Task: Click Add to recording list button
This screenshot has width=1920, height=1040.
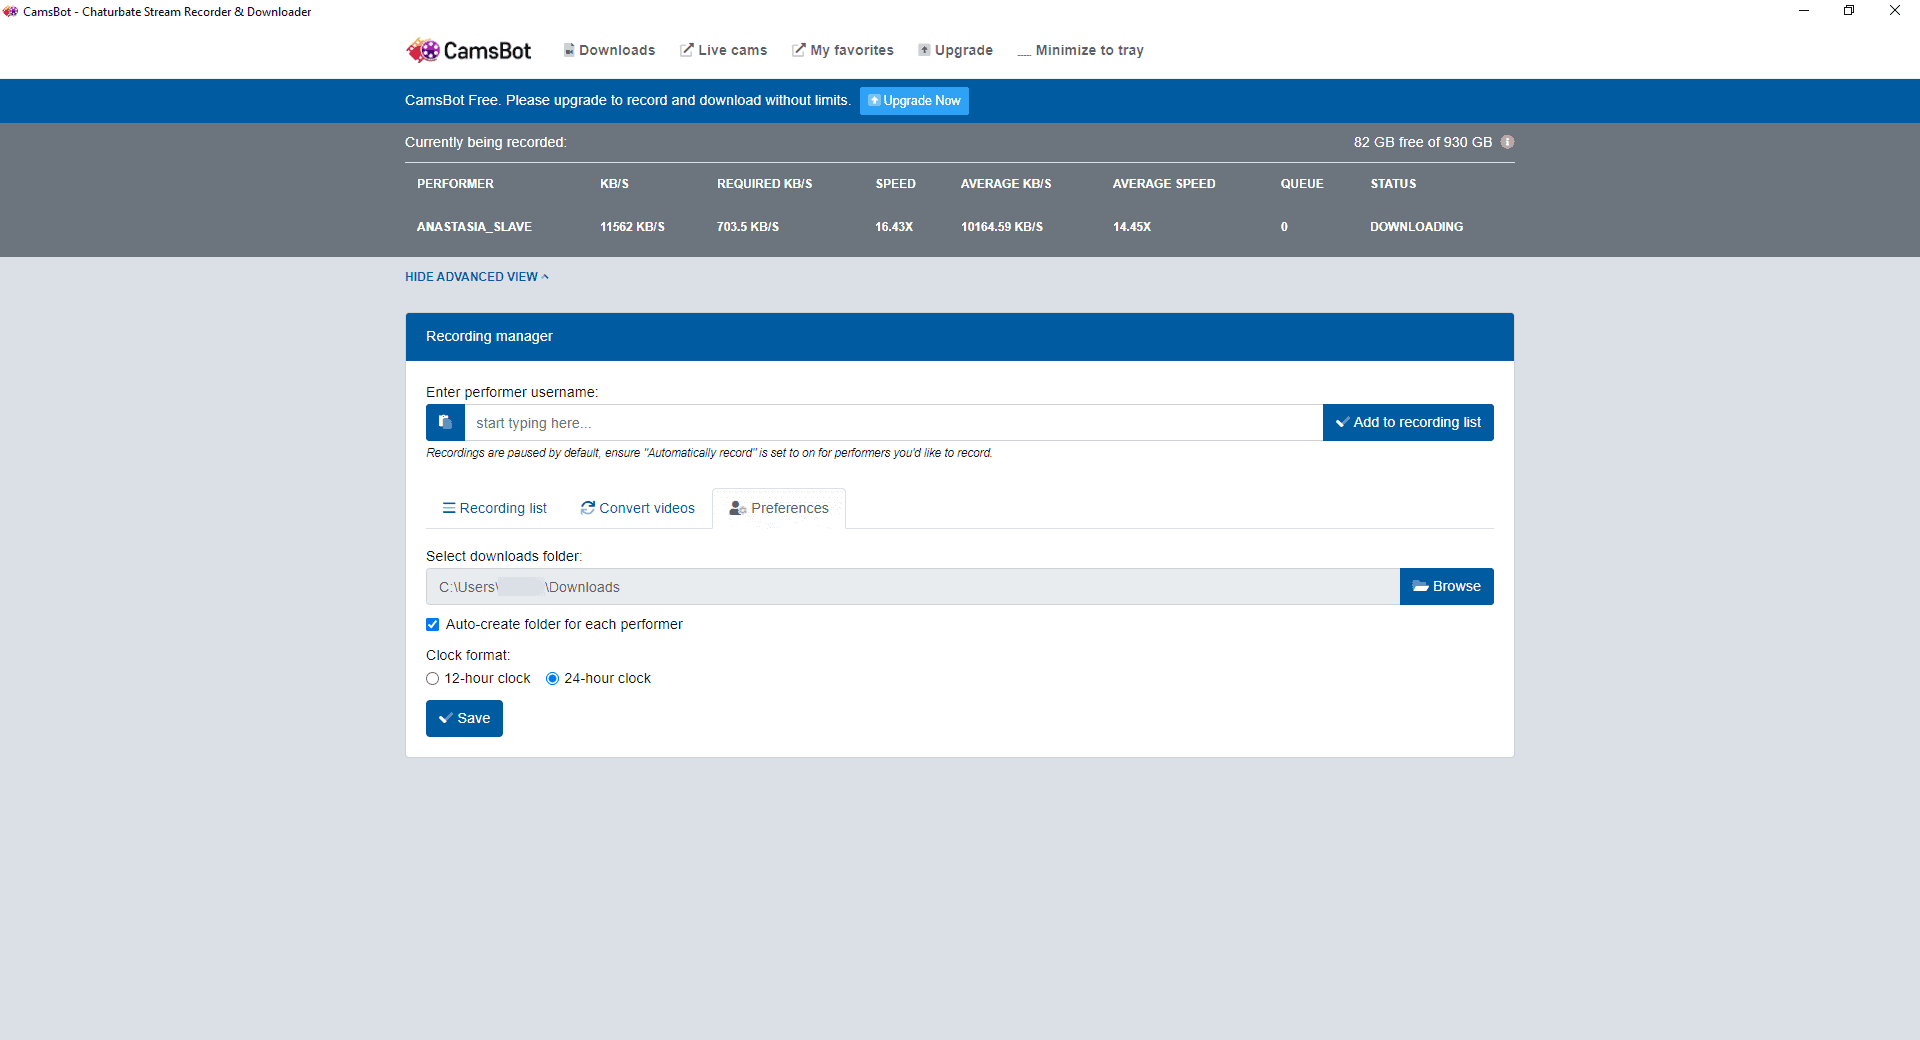Action: 1408,422
